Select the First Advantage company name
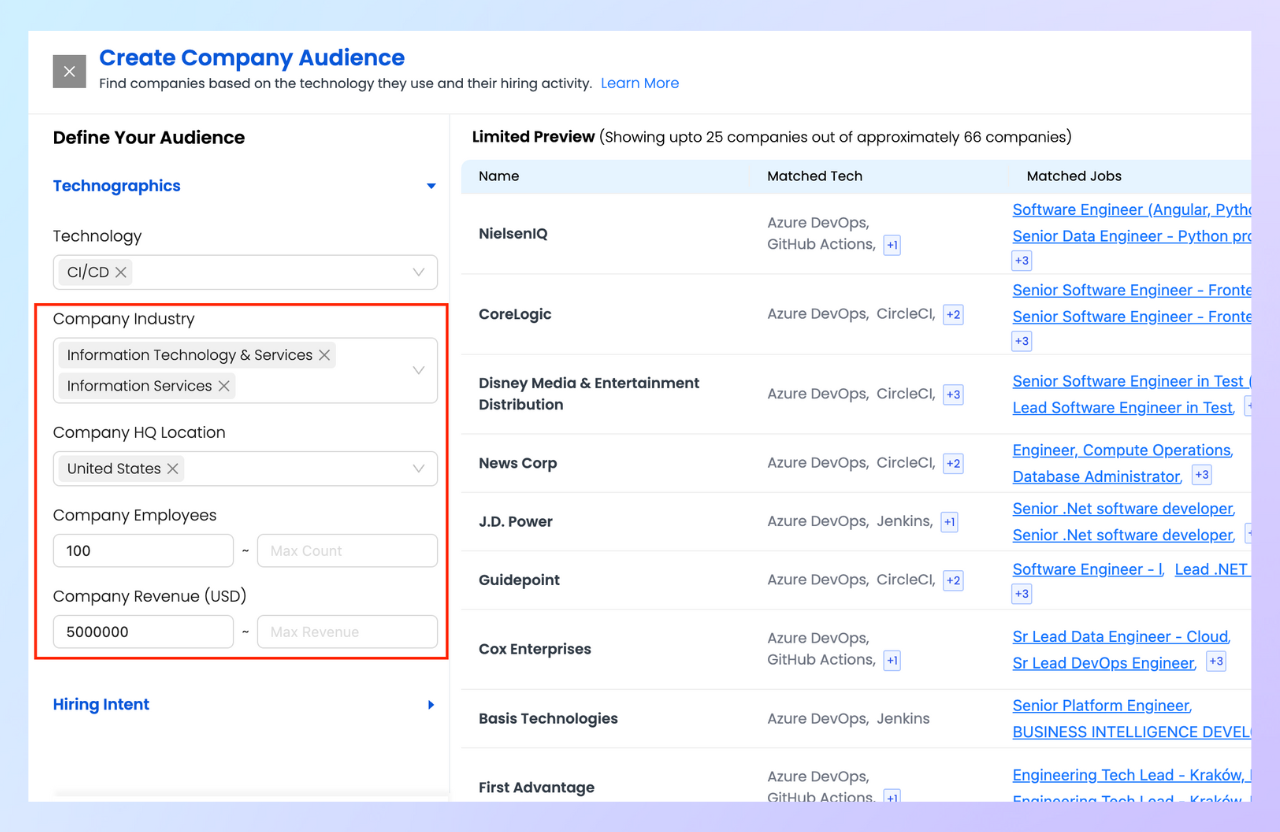This screenshot has width=1280, height=832. pos(536,788)
